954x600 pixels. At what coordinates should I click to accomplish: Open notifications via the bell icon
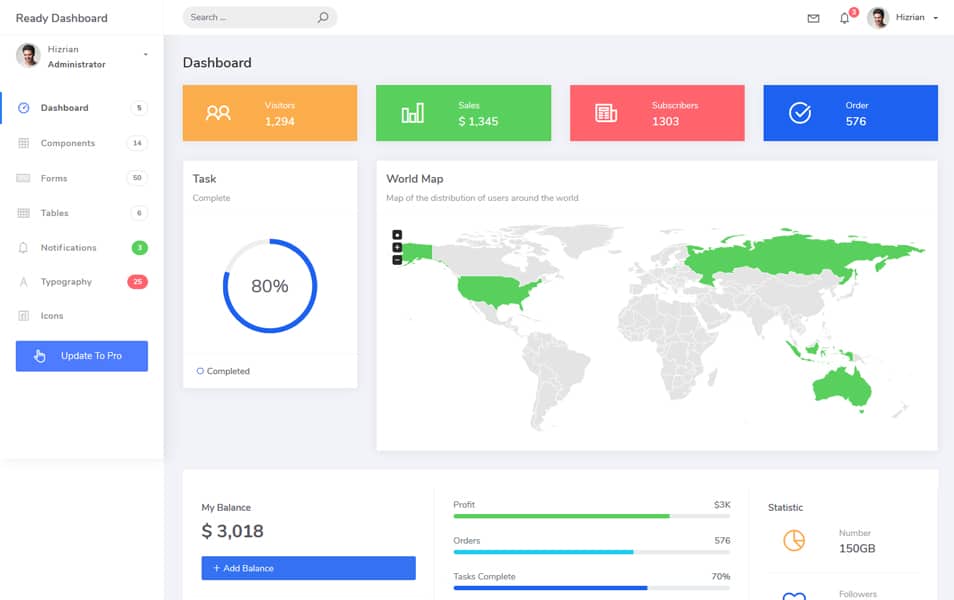pos(845,18)
